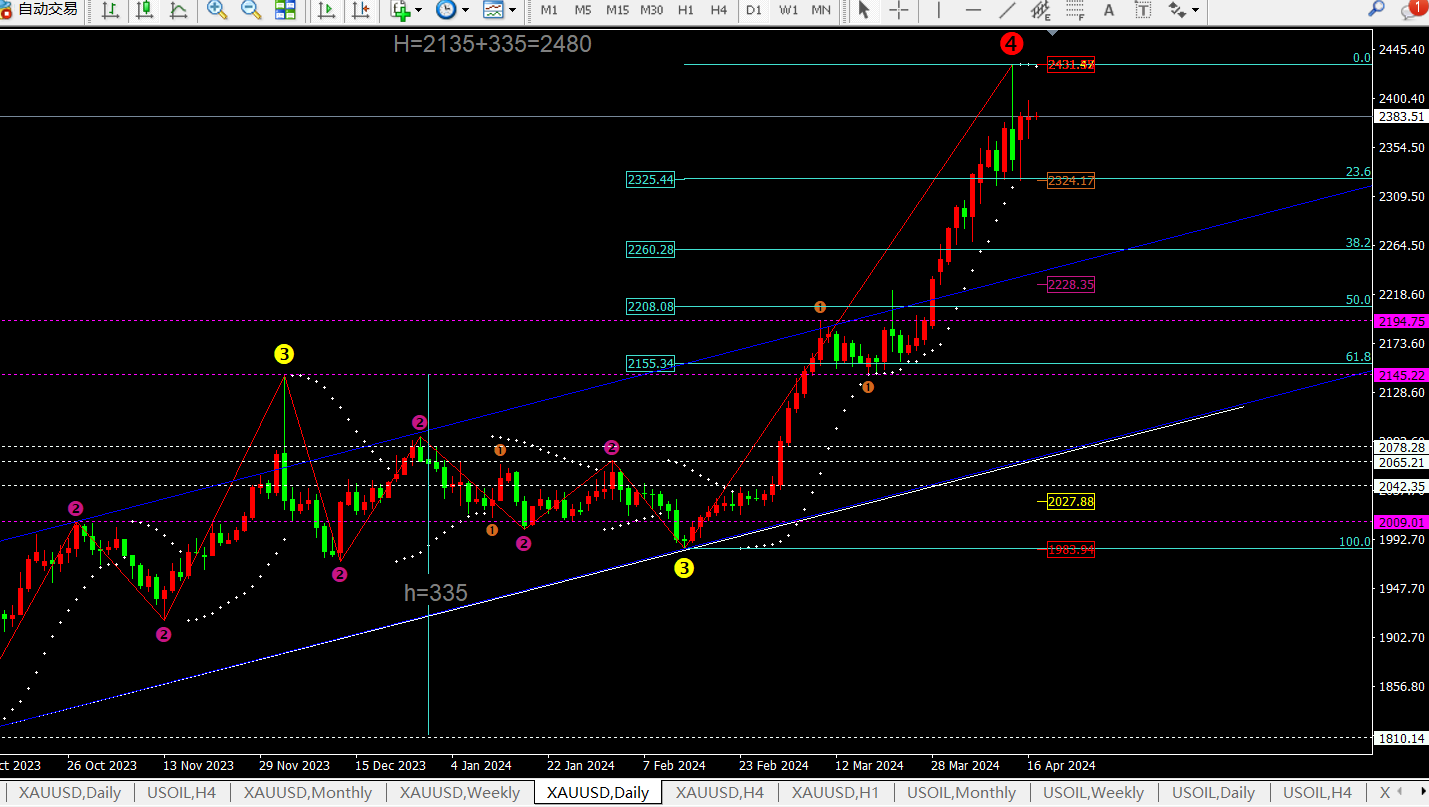
Task: Switch chart to candlesticks type
Action: point(145,10)
